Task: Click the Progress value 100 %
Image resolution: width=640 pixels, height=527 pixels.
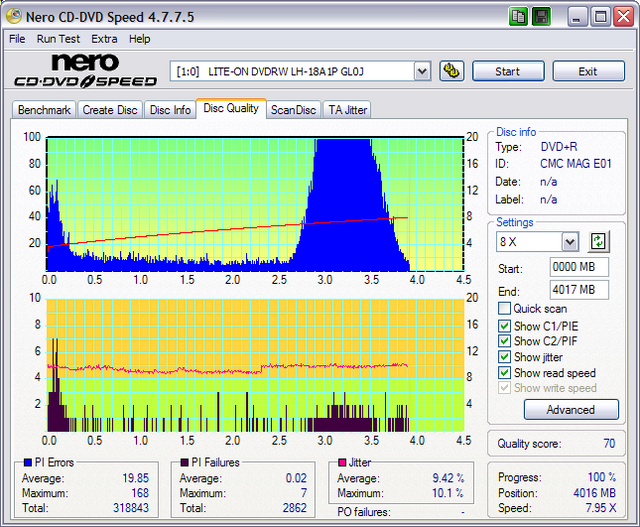Action: pos(602,477)
